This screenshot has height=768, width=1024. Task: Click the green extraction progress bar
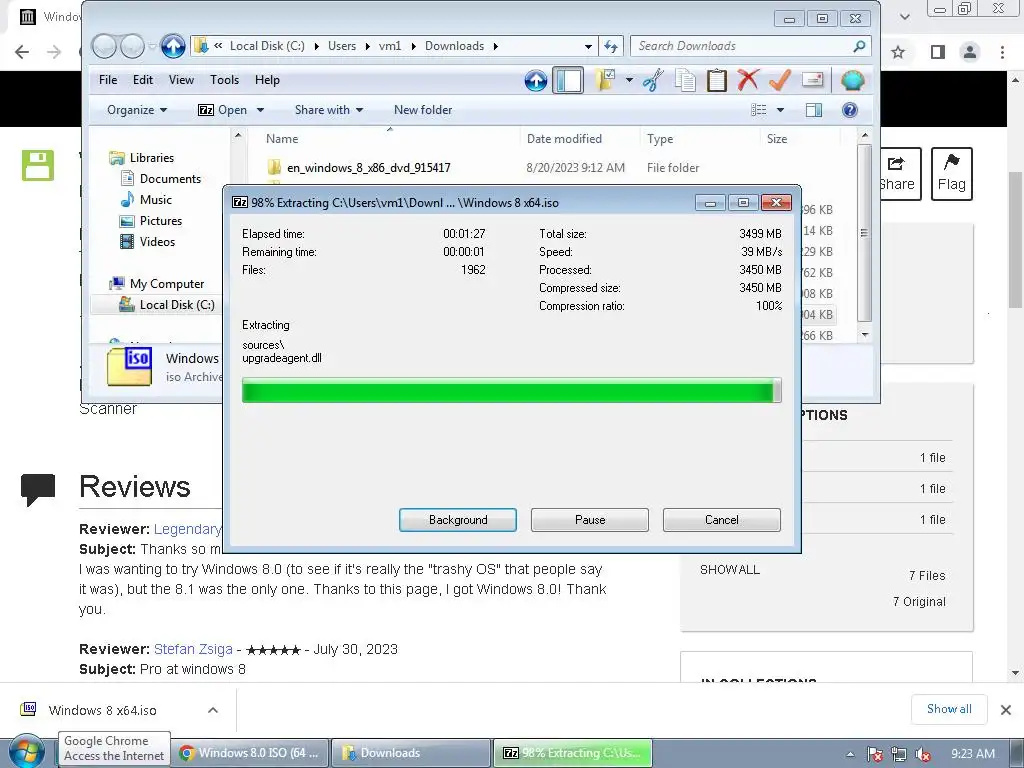tap(511, 391)
